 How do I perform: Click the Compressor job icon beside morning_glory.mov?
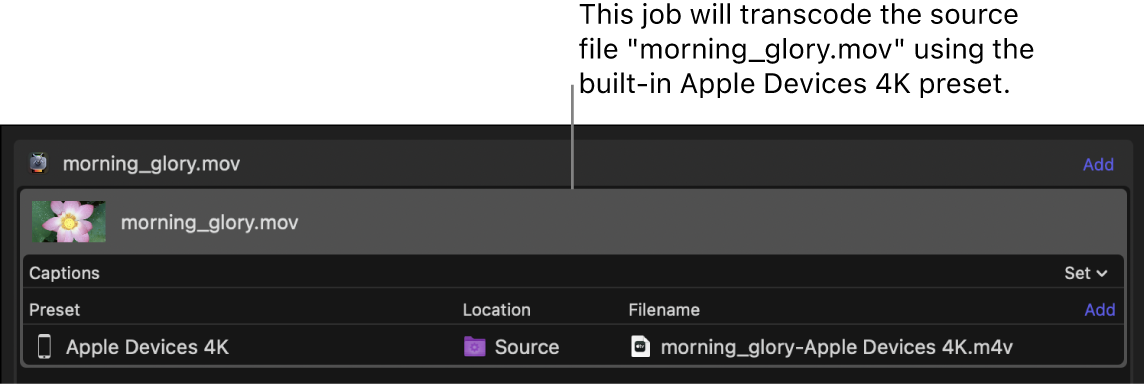click(38, 163)
